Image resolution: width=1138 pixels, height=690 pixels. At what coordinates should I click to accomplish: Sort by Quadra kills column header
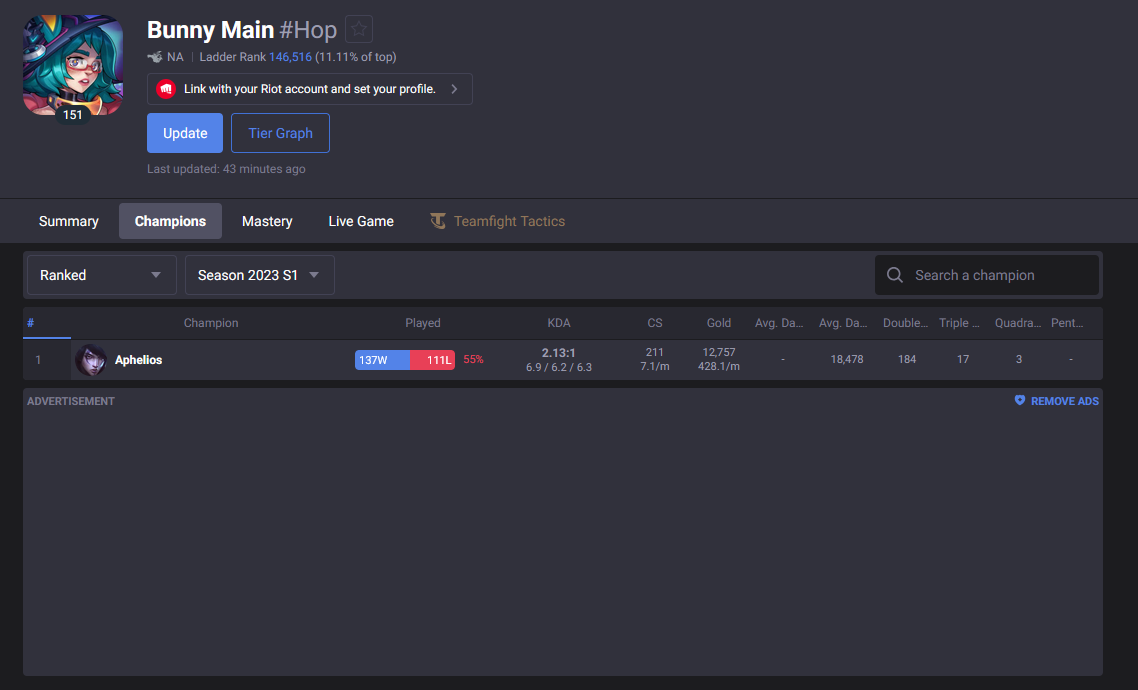1018,323
